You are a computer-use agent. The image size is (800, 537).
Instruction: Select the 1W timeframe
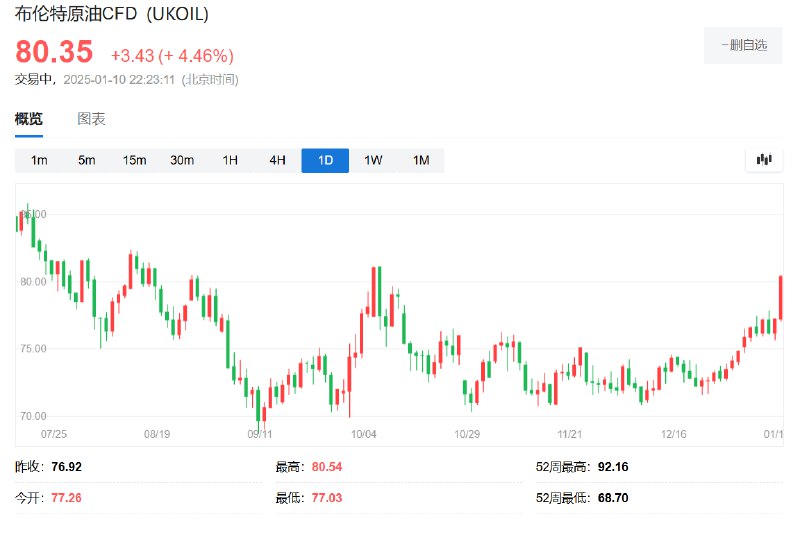(x=373, y=160)
